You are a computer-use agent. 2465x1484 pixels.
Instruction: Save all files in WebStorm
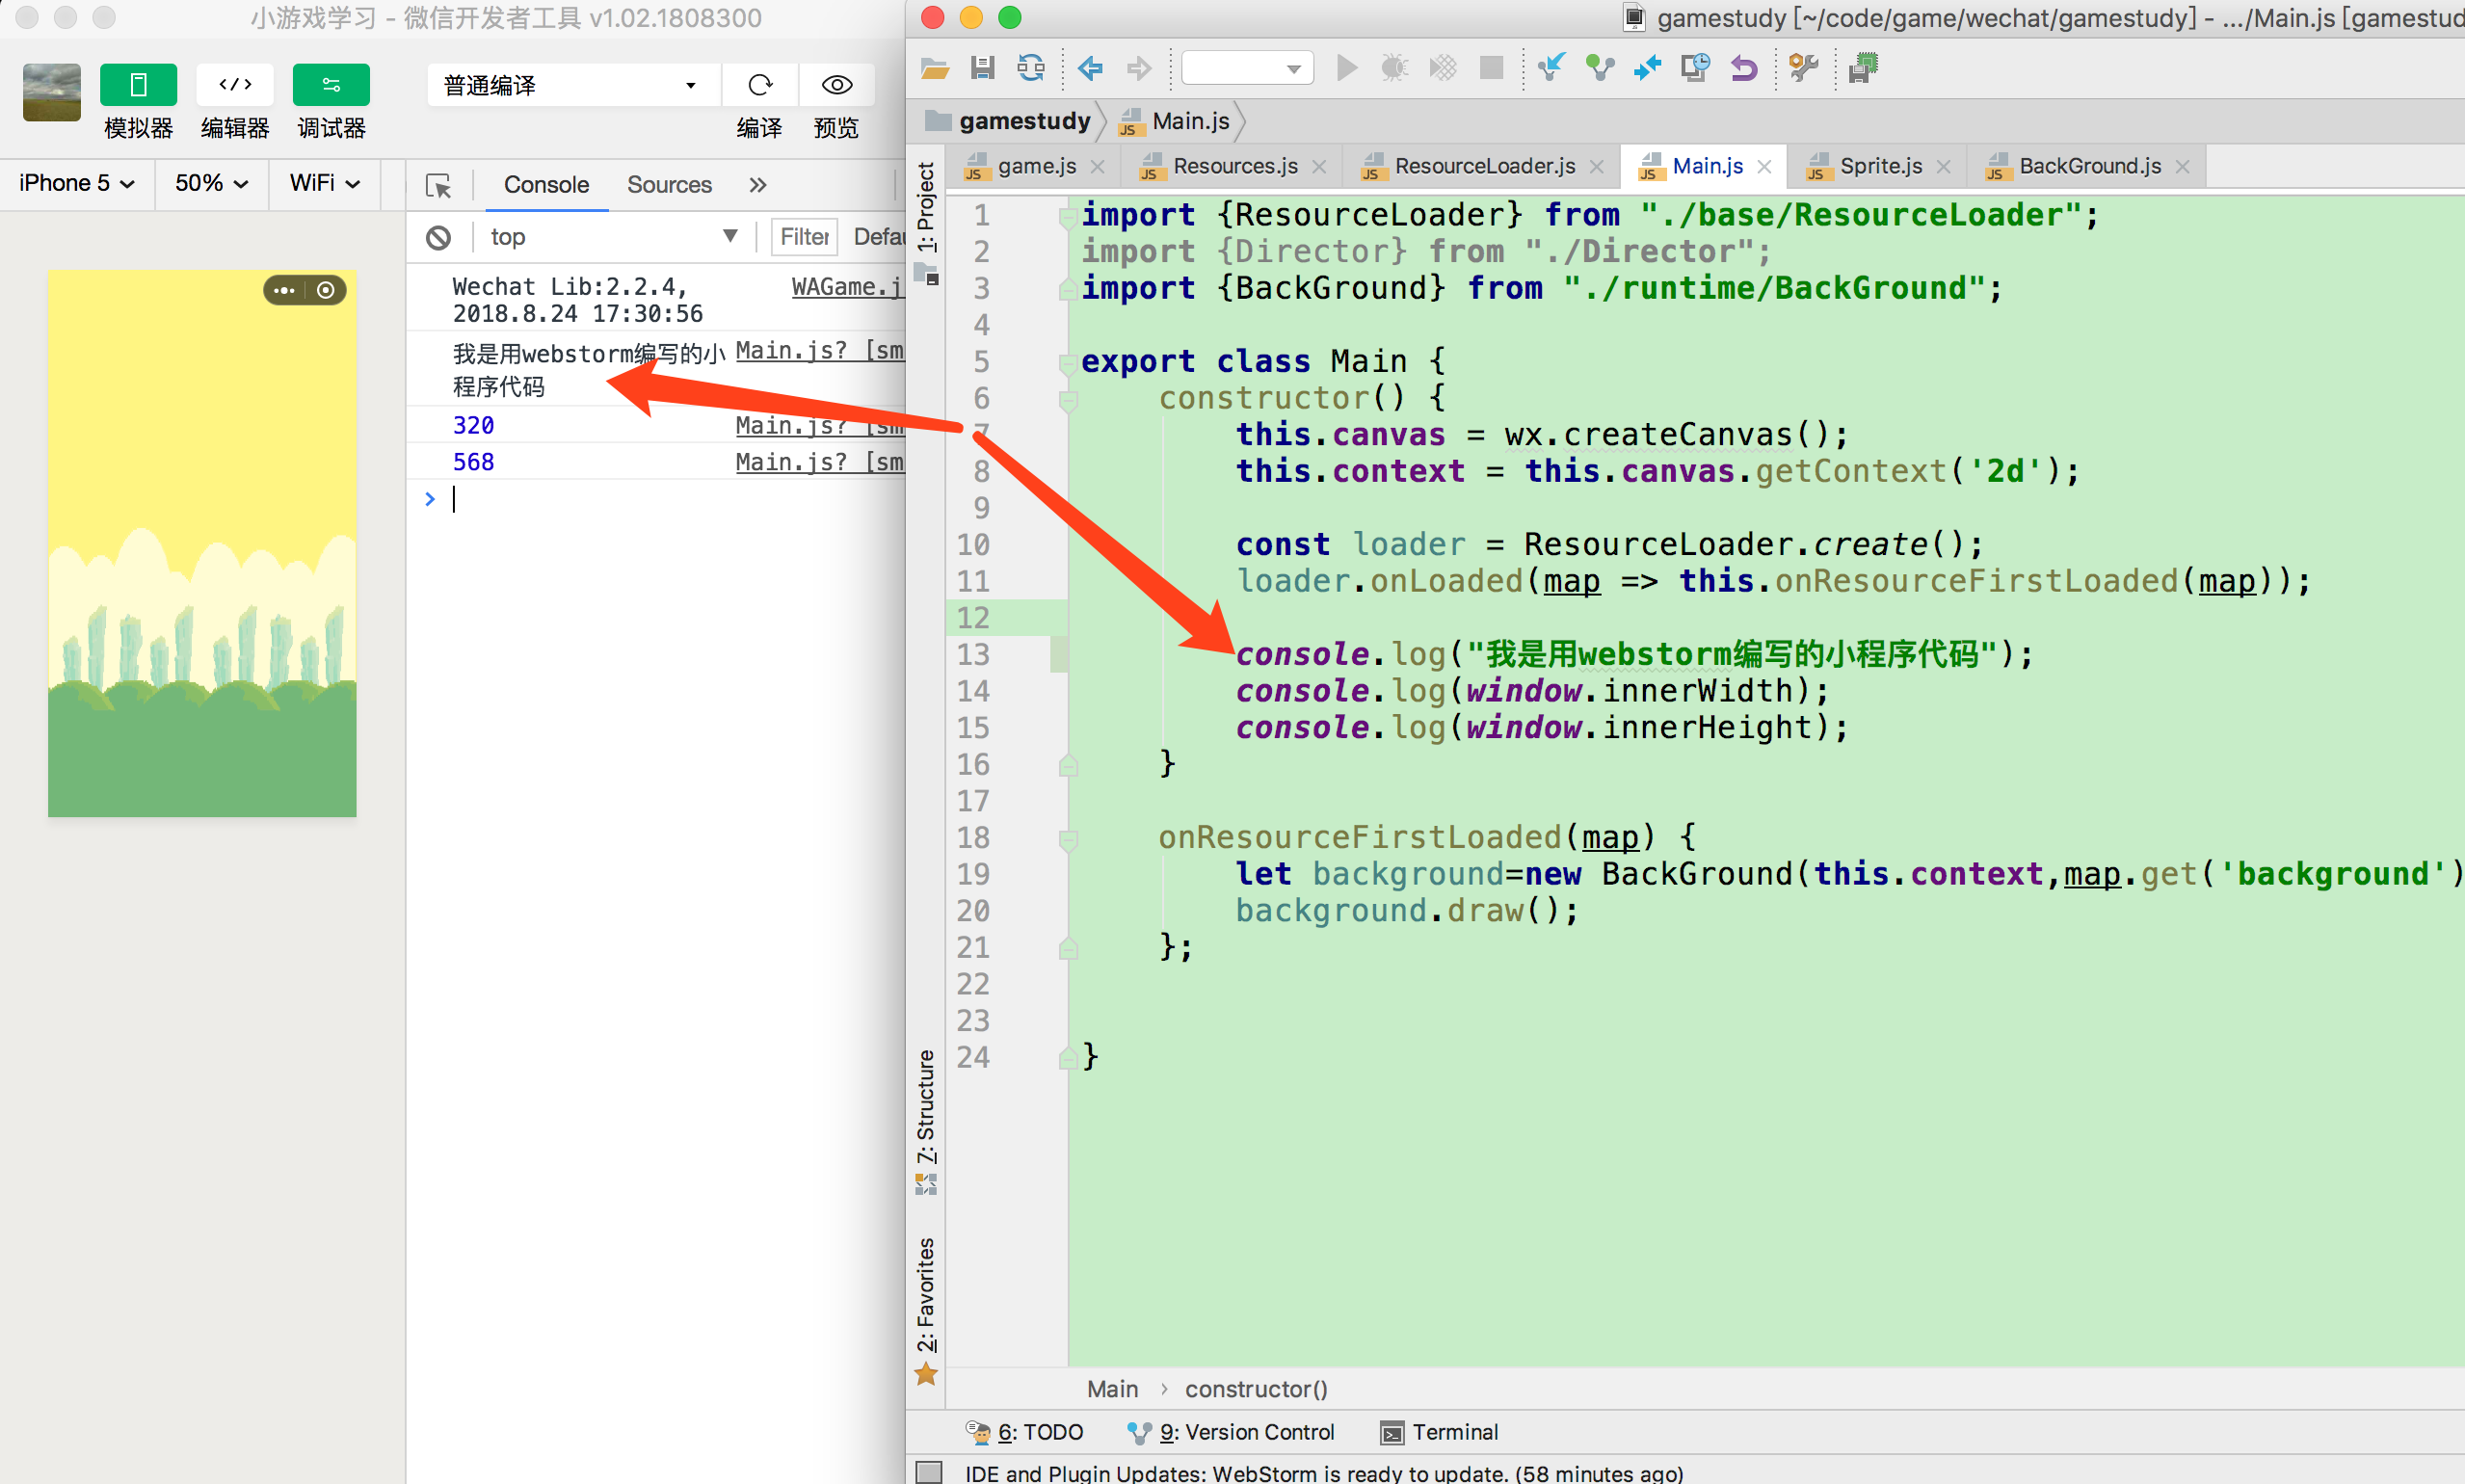(982, 67)
